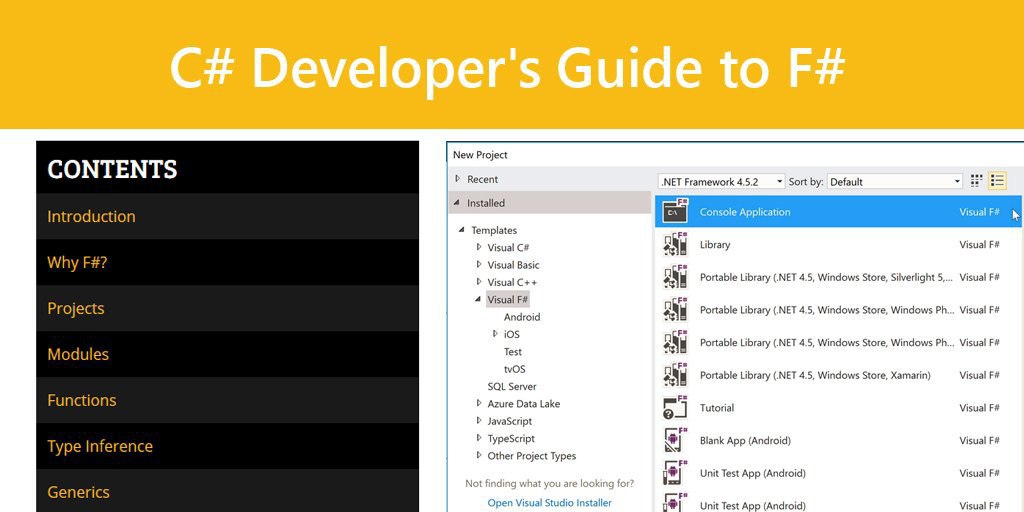The width and height of the screenshot is (1024, 512).
Task: Open the .NET Framework 4.5.2 dropdown
Action: tap(721, 182)
